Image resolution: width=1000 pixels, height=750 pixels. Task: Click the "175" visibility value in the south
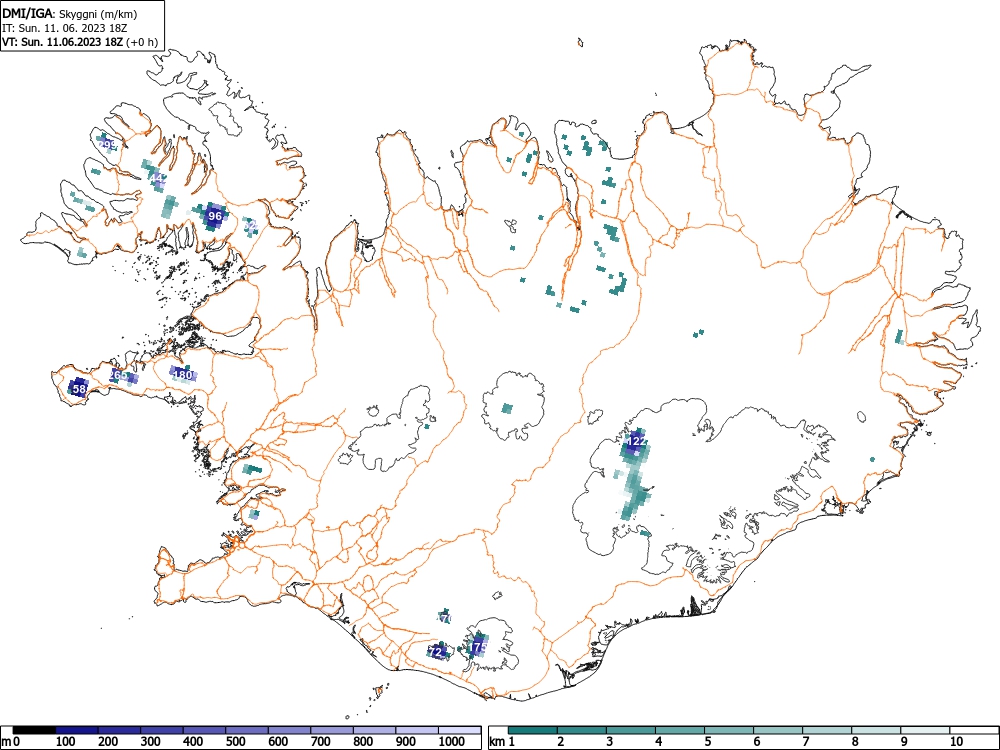point(478,647)
